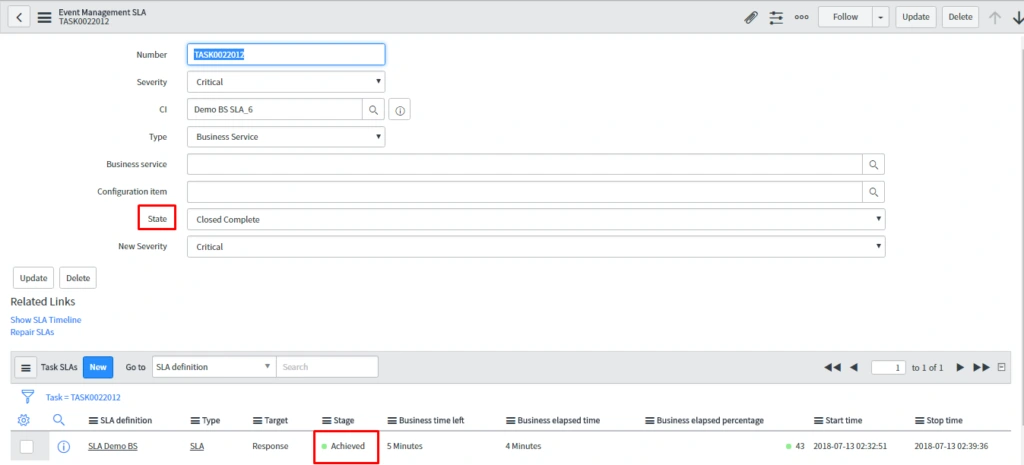Screen dimensions: 1024x465
Task: Open the personalize form settings icon
Action: [x=776, y=17]
